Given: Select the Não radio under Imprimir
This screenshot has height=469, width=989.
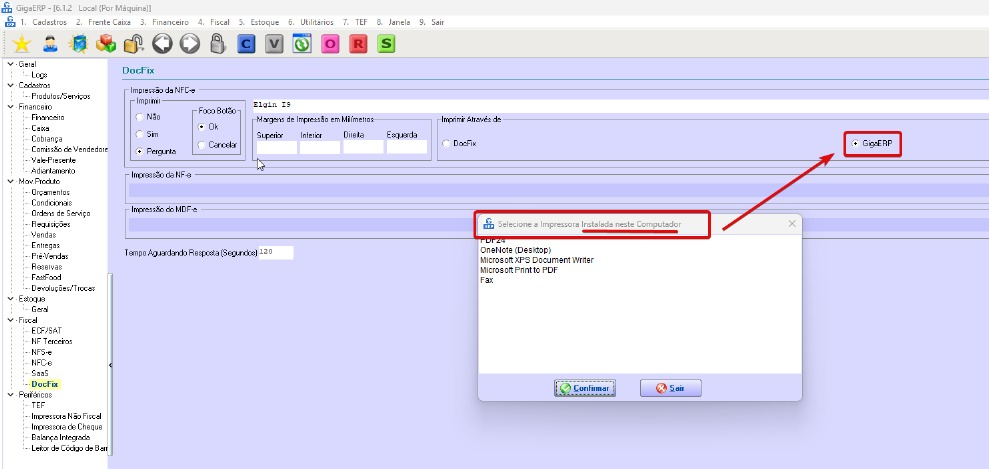Looking at the screenshot, I should click(x=140, y=117).
